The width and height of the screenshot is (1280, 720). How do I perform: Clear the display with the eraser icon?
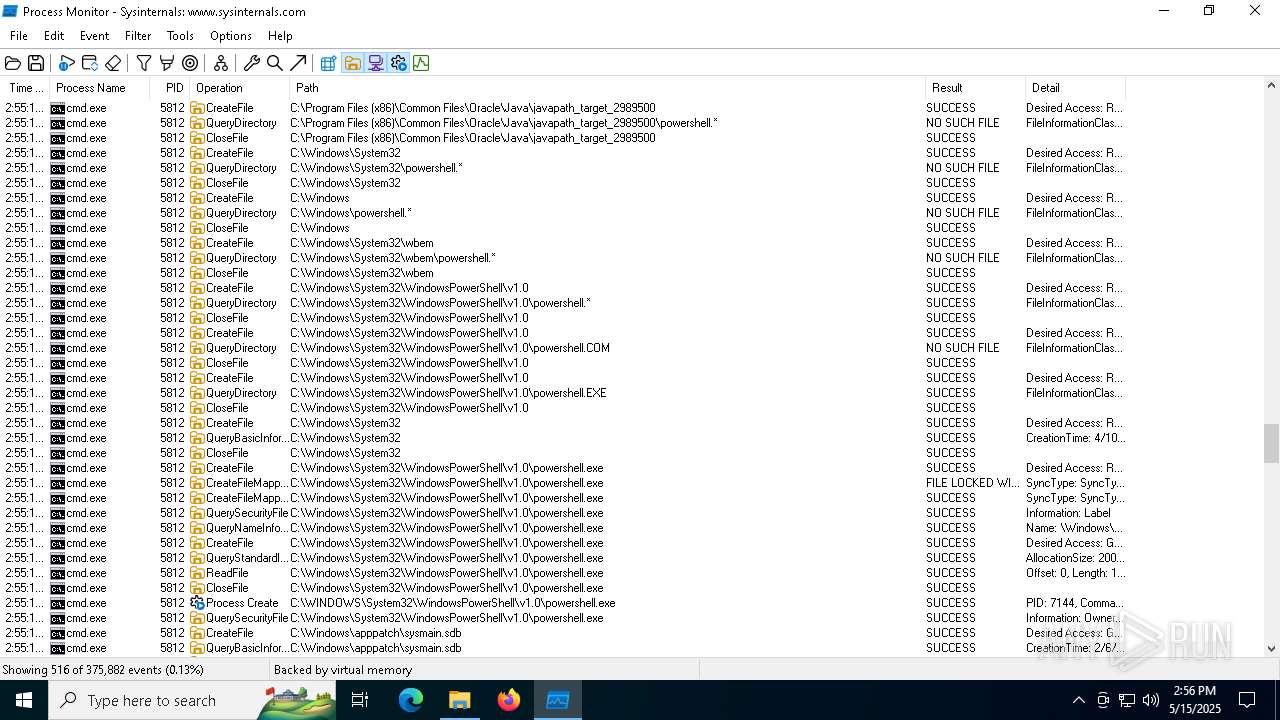click(112, 63)
